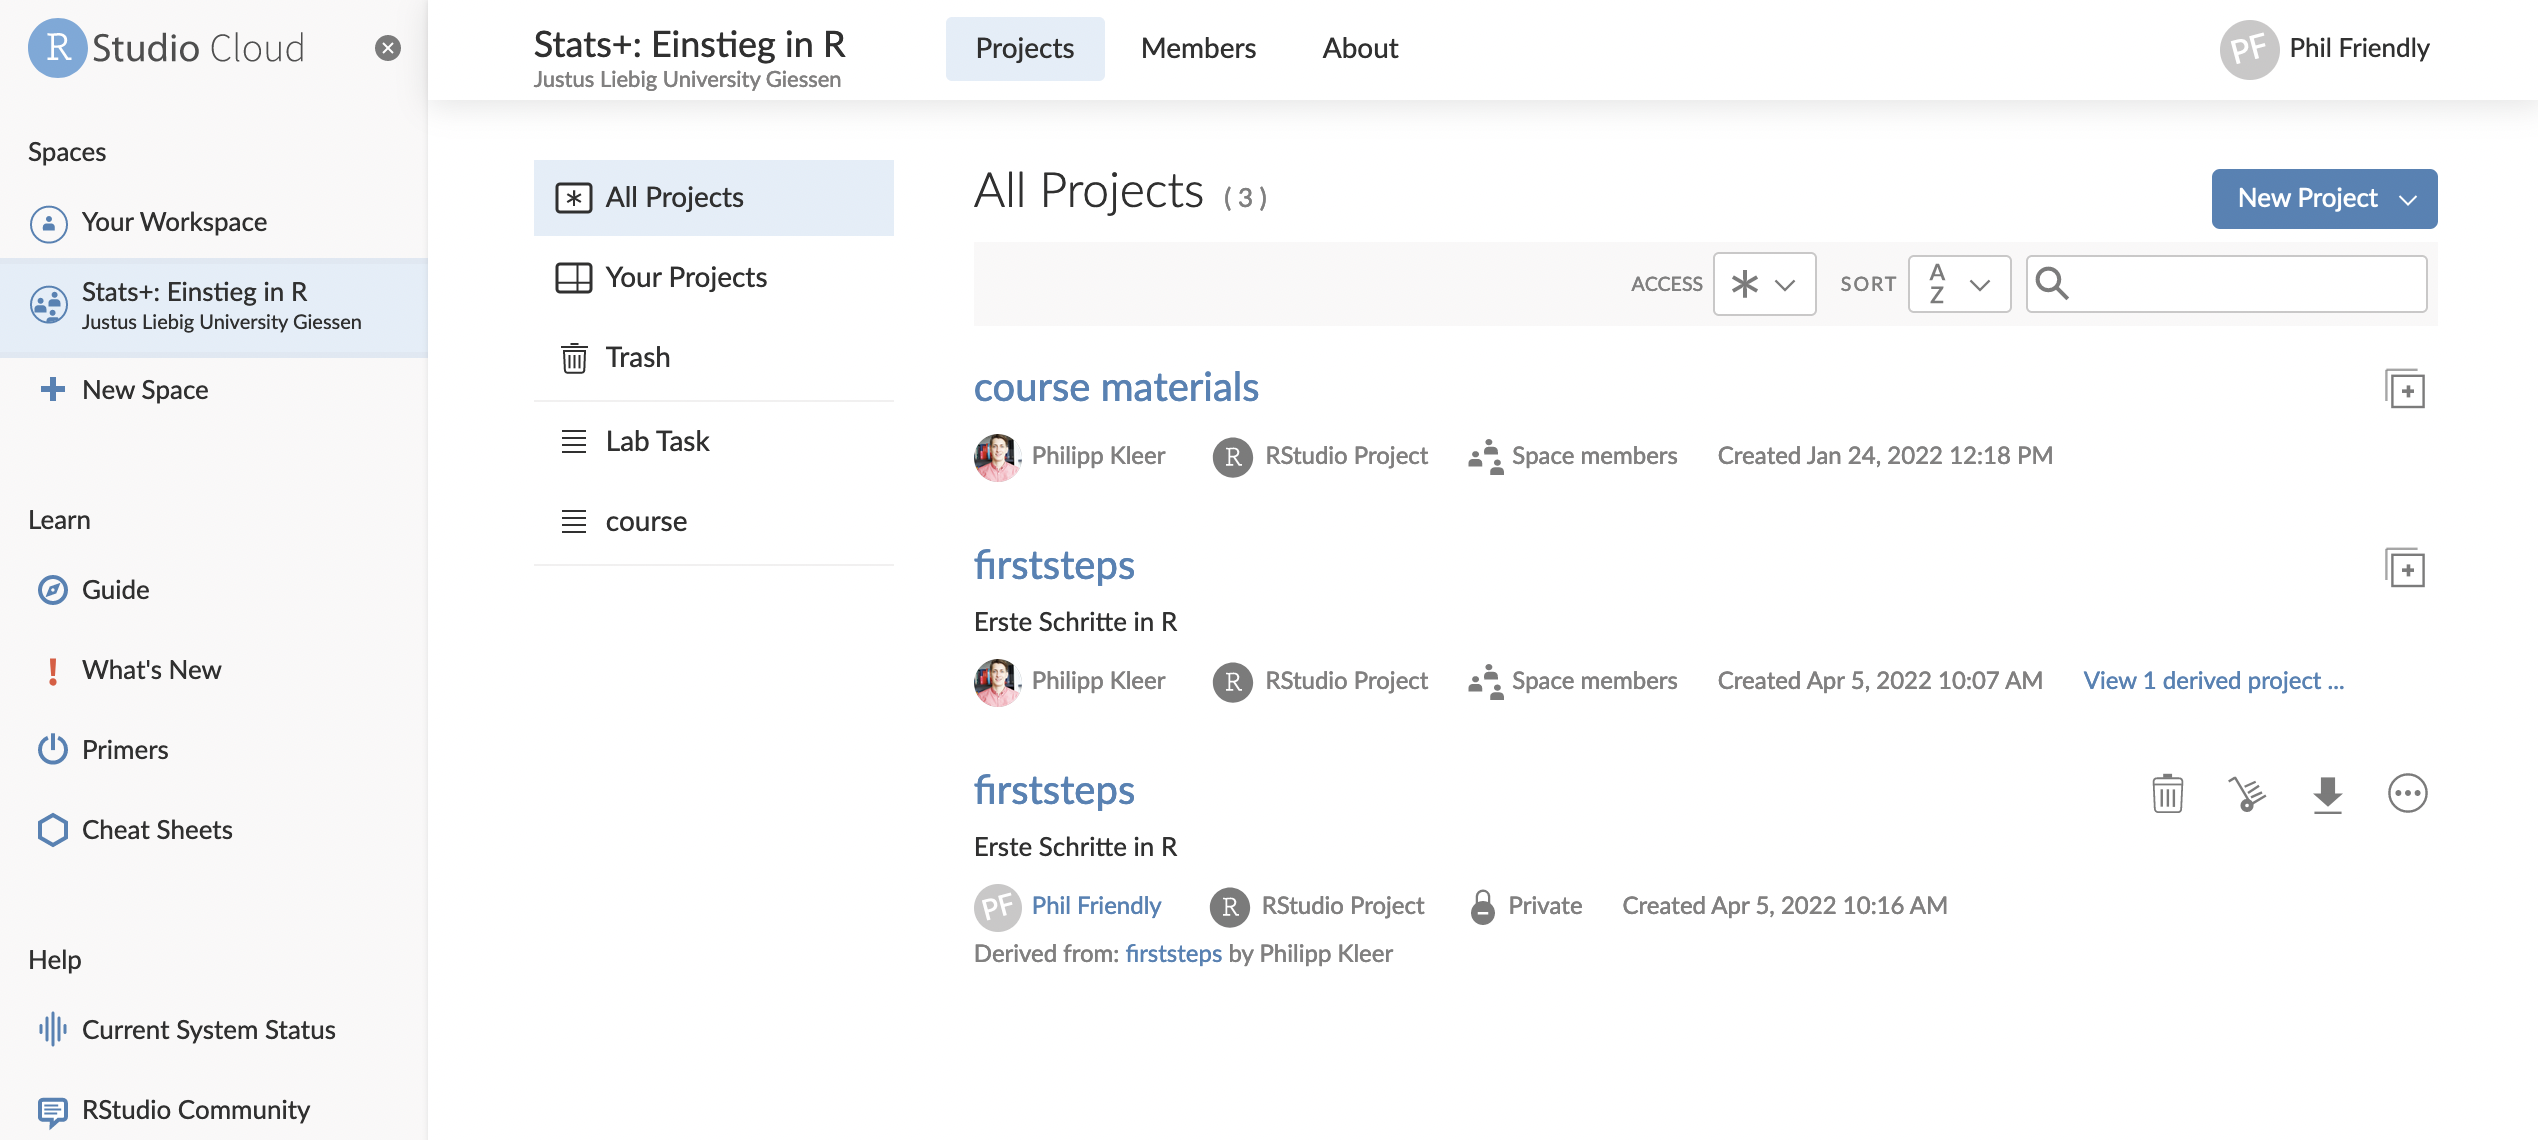This screenshot has width=2538, height=1140.
Task: Export Phil Friendly's firststeps via download icon
Action: [x=2327, y=794]
